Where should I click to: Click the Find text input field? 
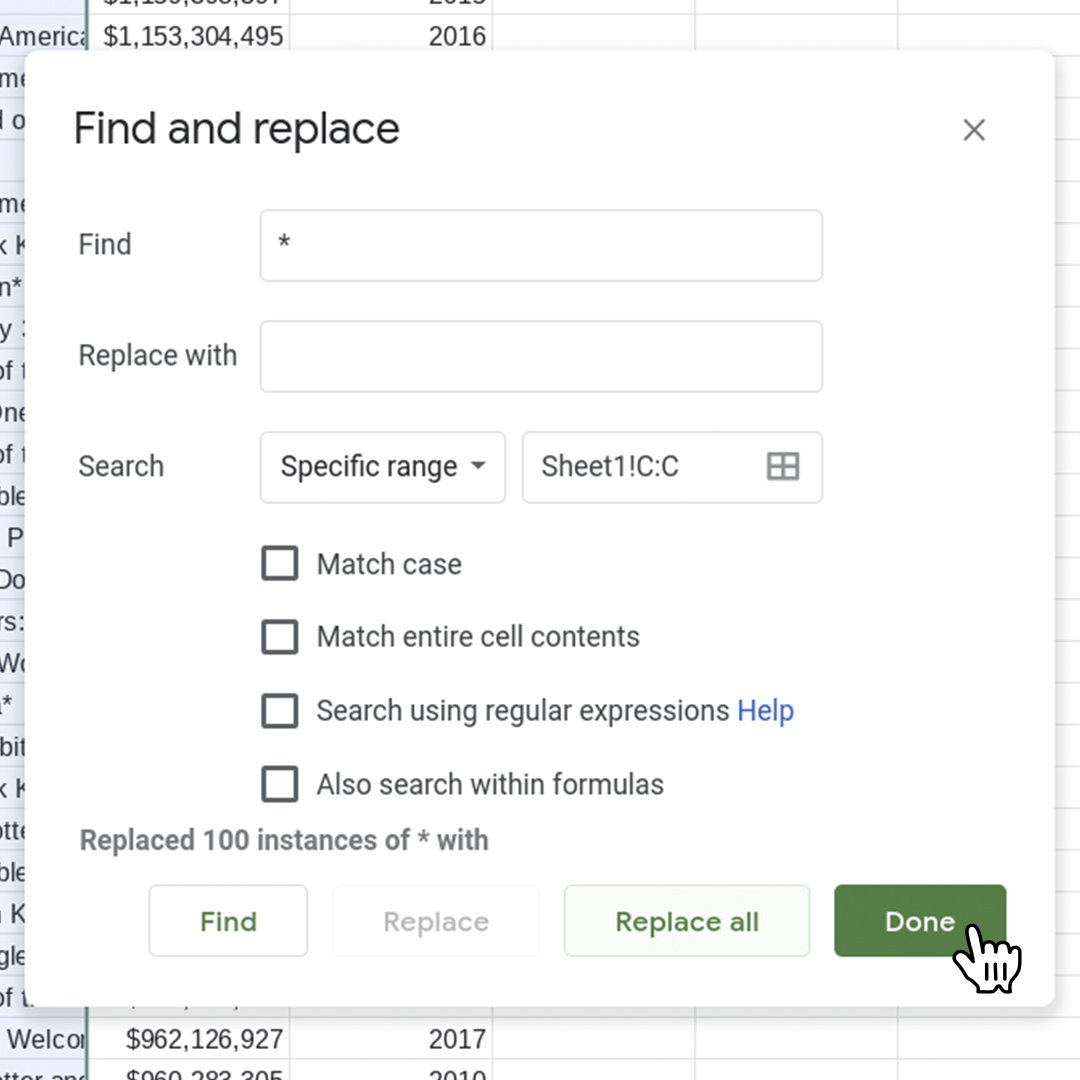pyautogui.click(x=541, y=245)
